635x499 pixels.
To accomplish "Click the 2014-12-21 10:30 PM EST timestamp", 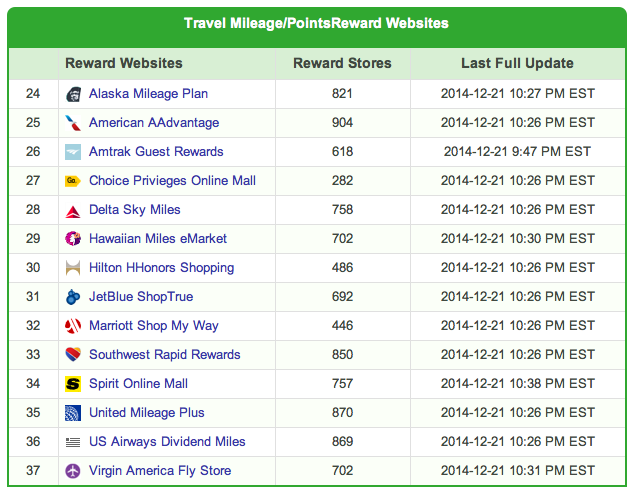I will pyautogui.click(x=518, y=239).
